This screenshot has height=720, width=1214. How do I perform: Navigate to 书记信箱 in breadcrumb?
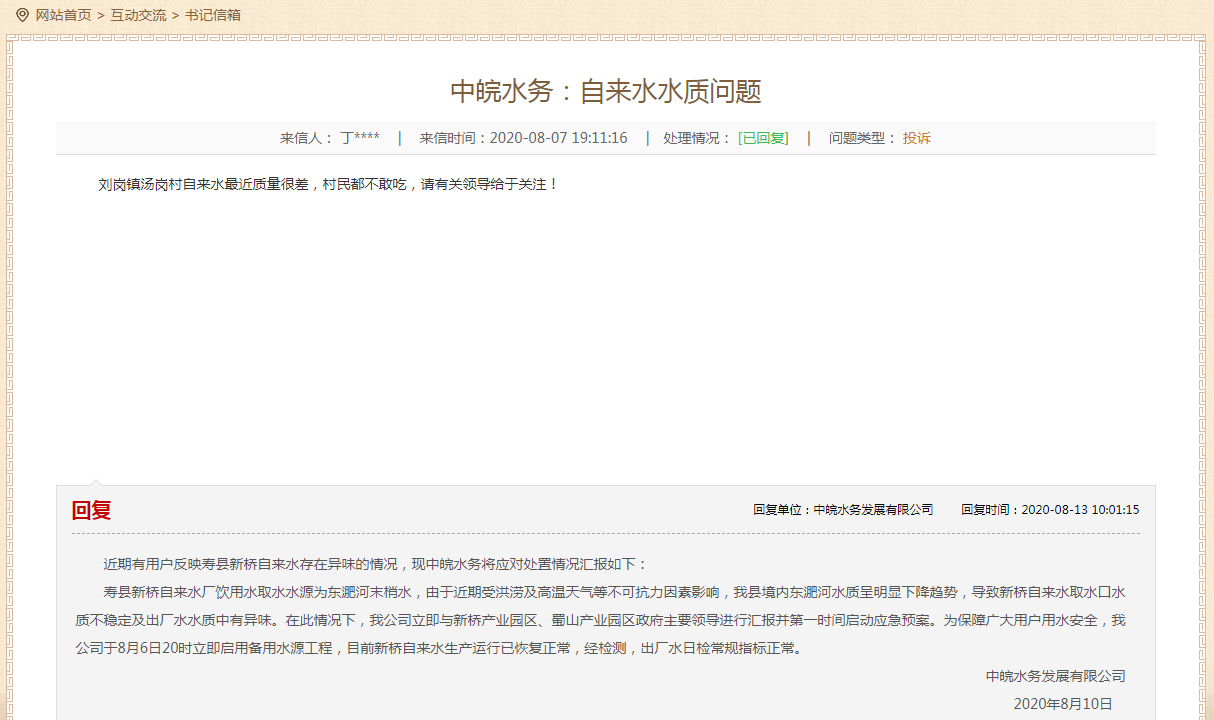212,15
